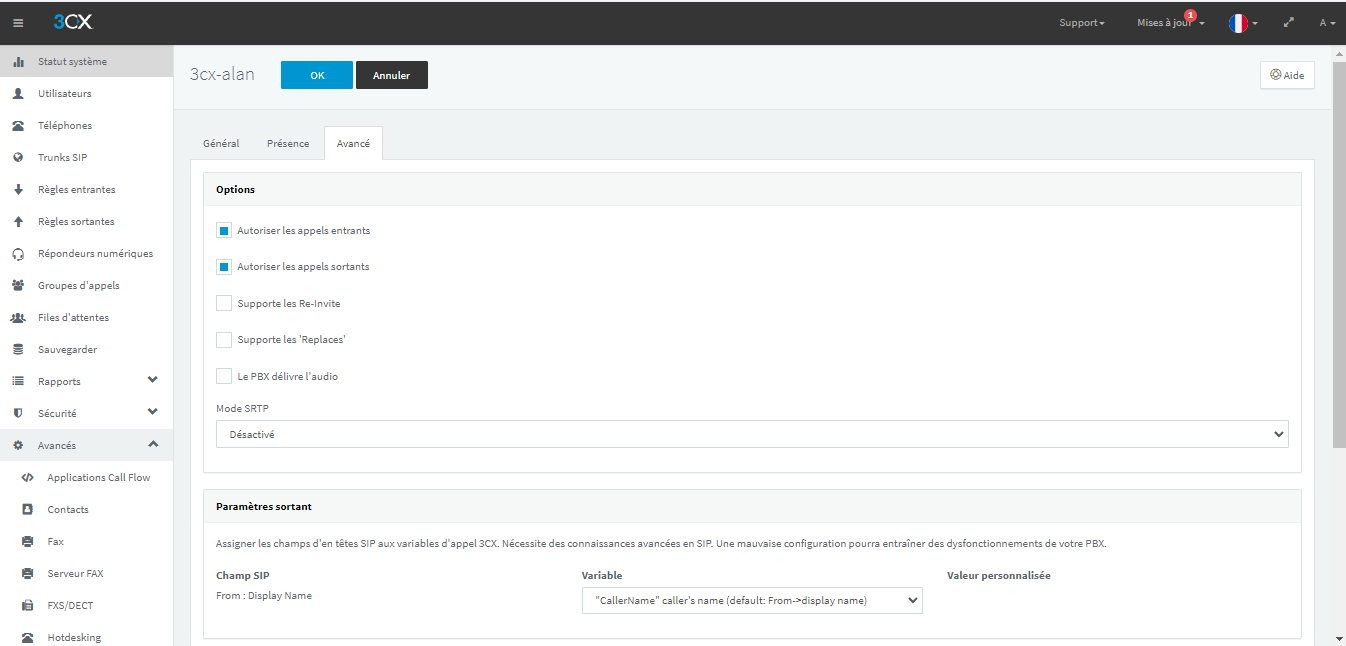Viewport: 1346px width, 646px height.
Task: Expand the Sécurité chevron
Action: [x=153, y=413]
